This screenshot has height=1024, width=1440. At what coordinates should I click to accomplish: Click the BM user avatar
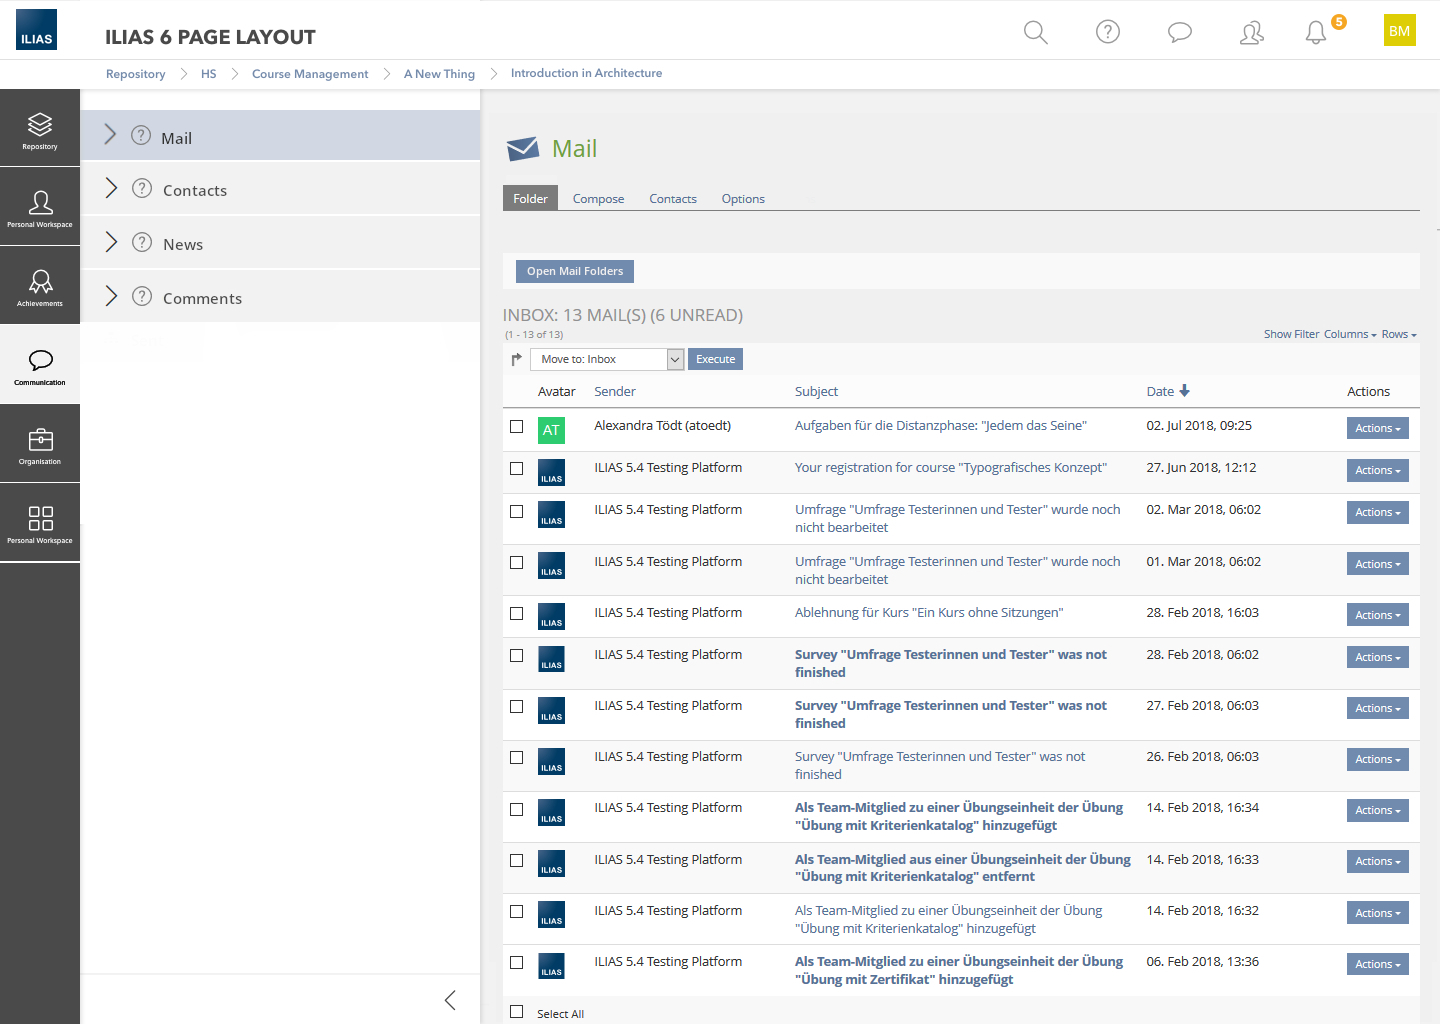click(1399, 31)
